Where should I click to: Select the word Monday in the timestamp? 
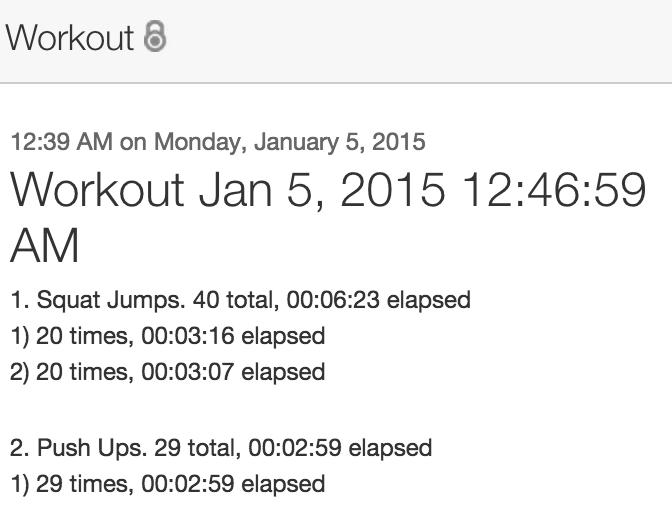[194, 142]
